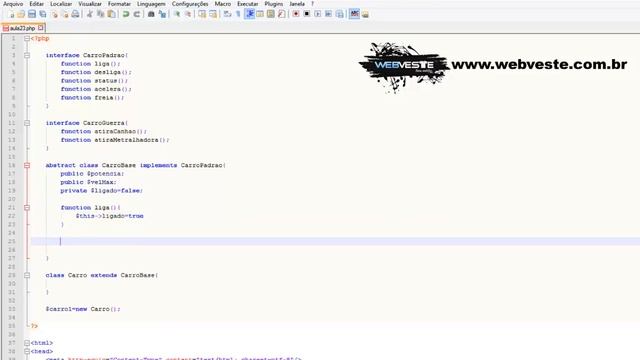Image resolution: width=640 pixels, height=360 pixels.
Task: Collapse the <head> fold marker
Action: click(27, 351)
